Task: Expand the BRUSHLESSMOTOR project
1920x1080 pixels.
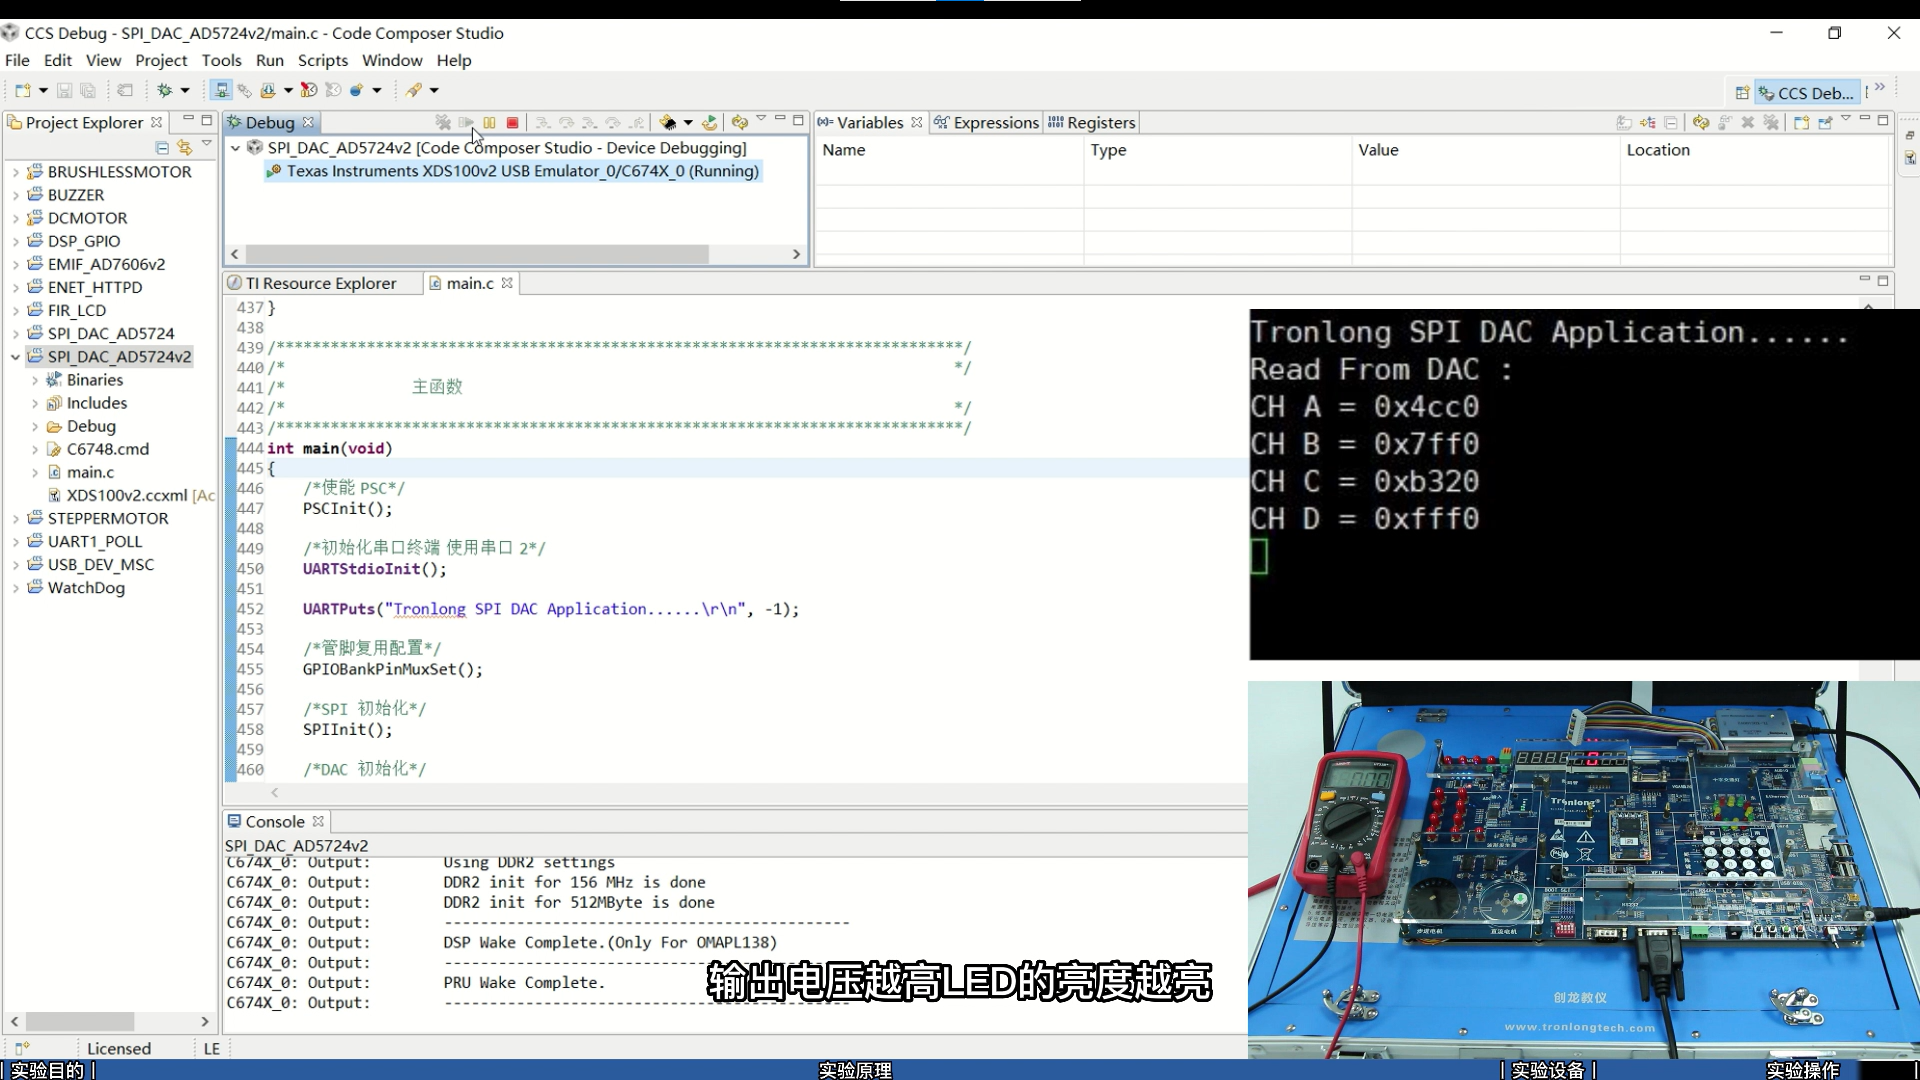Action: coord(15,172)
